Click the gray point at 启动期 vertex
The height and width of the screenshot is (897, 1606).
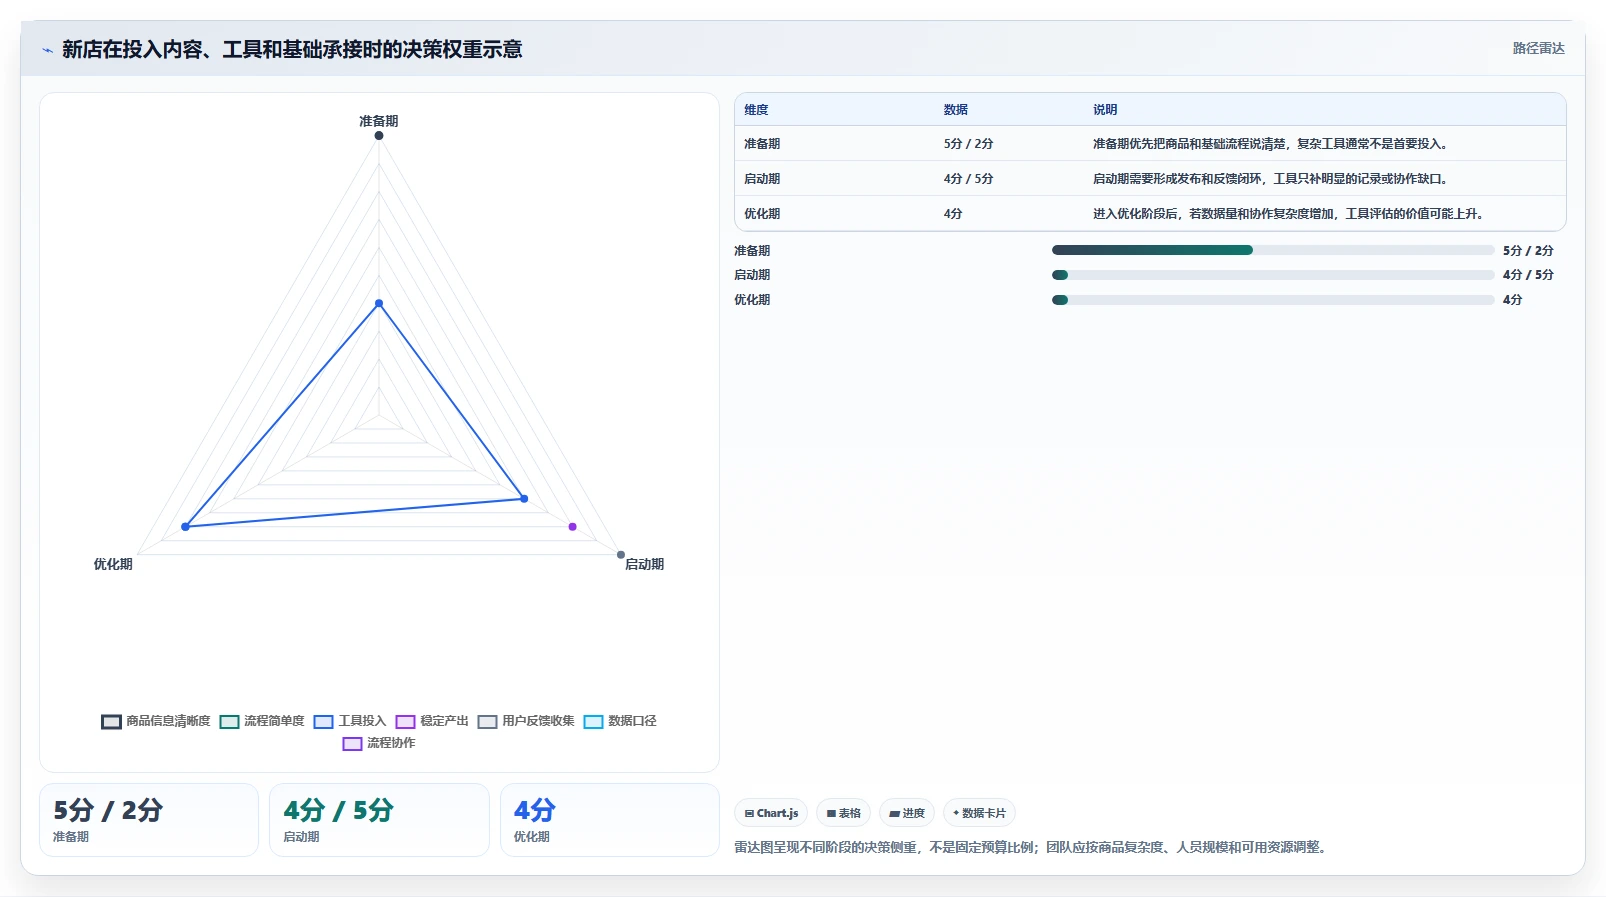pyautogui.click(x=621, y=554)
